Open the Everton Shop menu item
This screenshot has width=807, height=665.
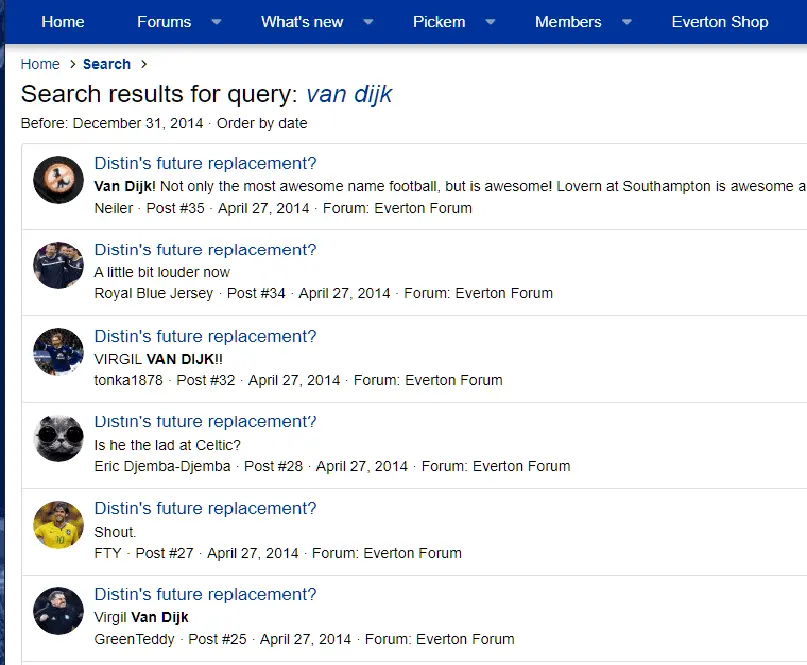[719, 22]
